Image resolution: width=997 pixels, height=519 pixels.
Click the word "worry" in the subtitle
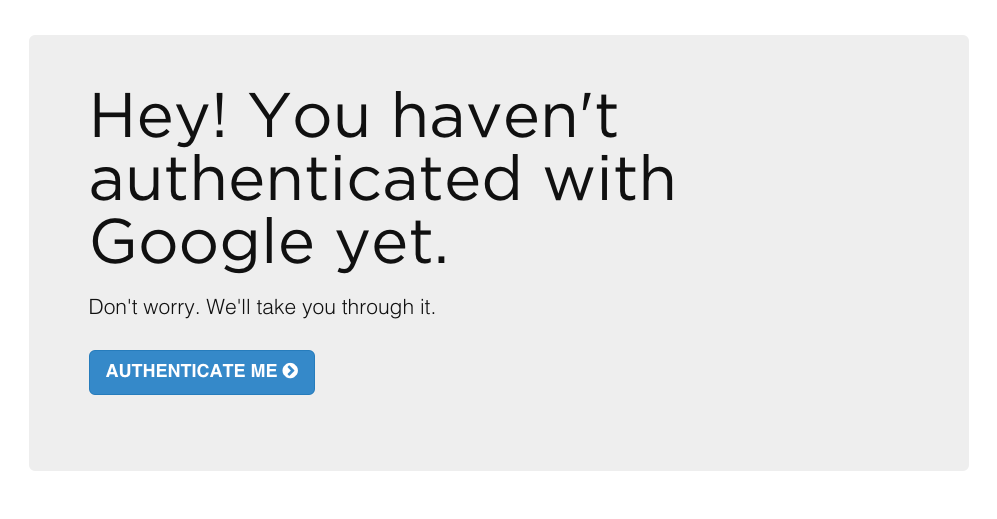point(168,307)
